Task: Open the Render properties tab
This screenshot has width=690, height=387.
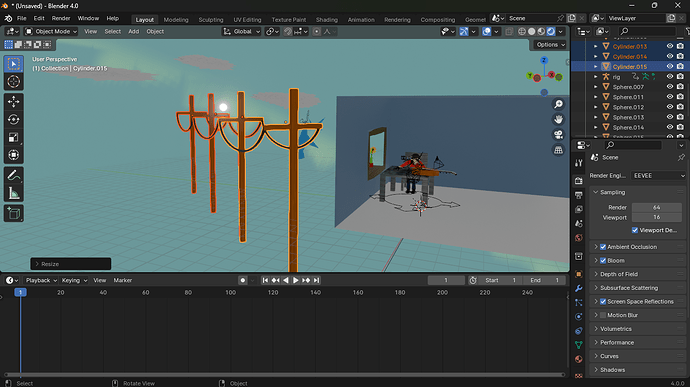Action: (x=579, y=181)
